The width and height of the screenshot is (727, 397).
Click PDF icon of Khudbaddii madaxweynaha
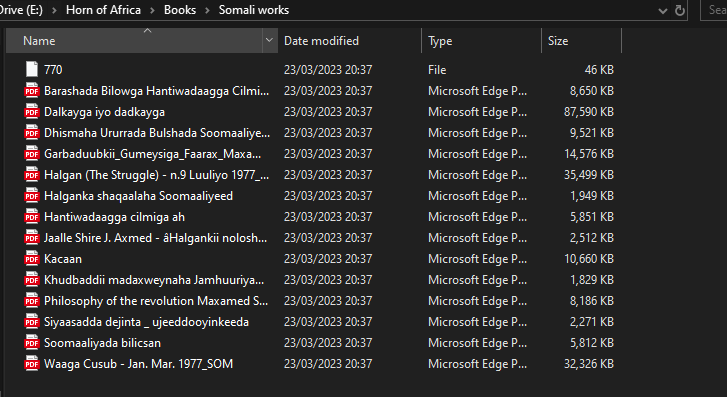coord(32,279)
